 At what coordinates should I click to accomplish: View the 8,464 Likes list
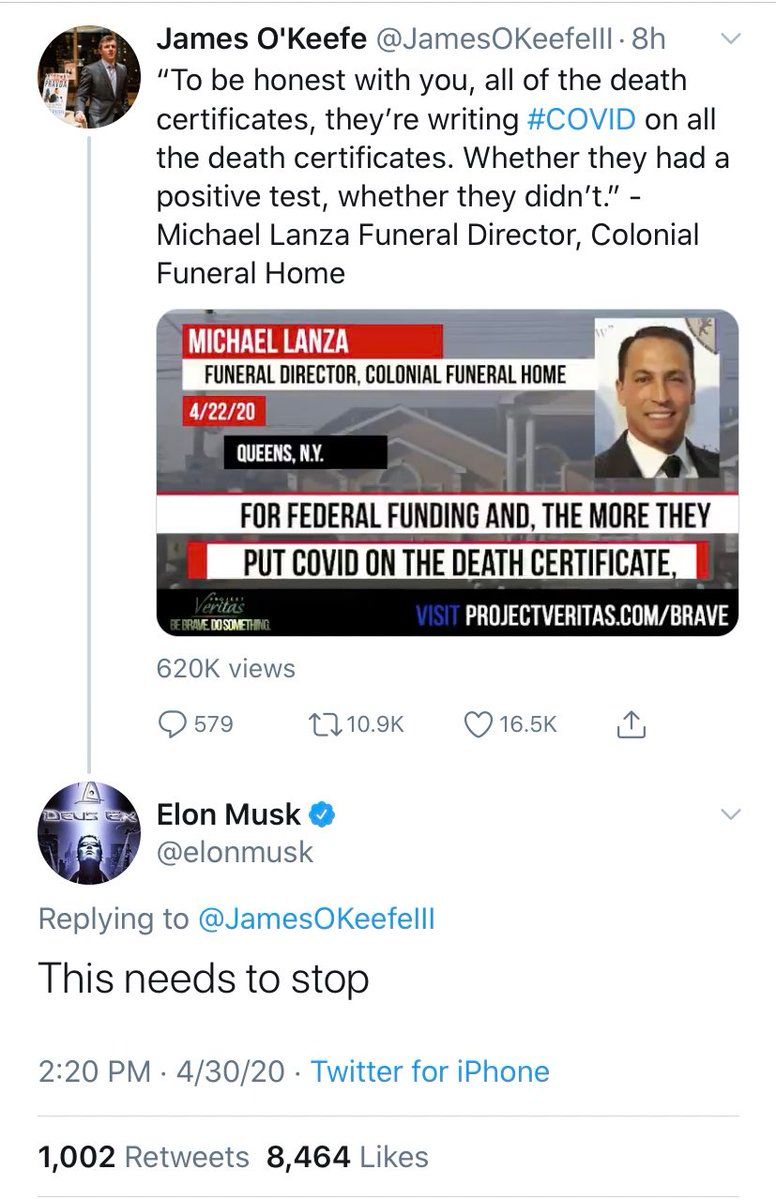[x=347, y=1157]
